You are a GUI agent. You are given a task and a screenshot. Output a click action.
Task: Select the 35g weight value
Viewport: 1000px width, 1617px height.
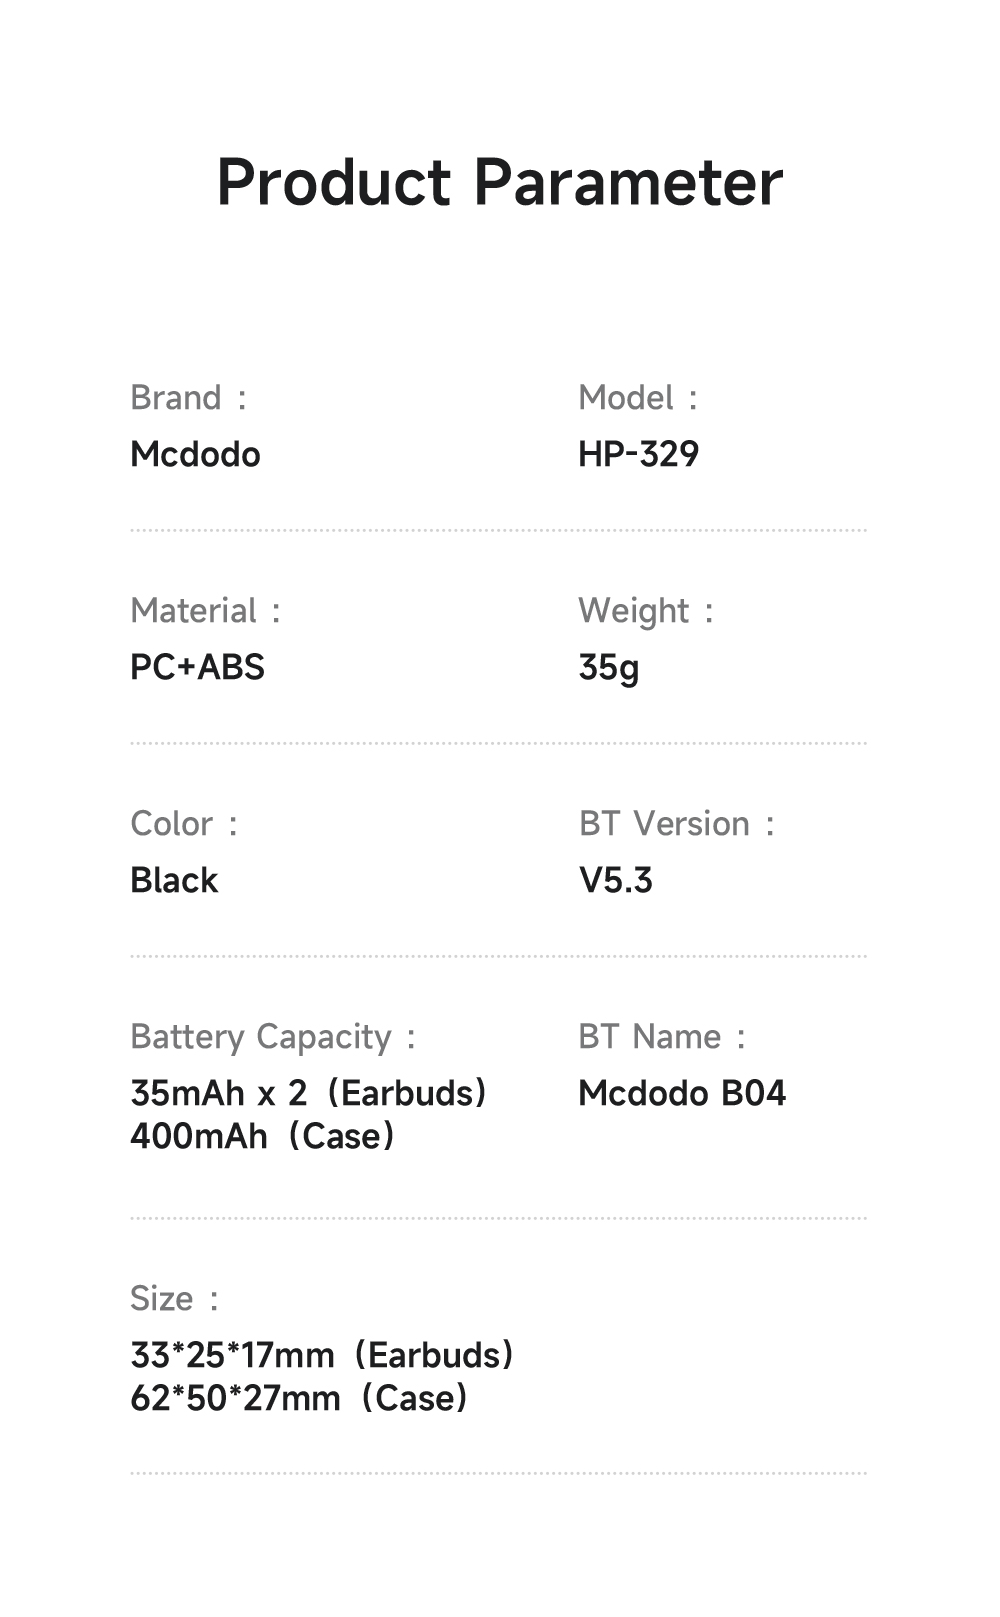coord(608,668)
